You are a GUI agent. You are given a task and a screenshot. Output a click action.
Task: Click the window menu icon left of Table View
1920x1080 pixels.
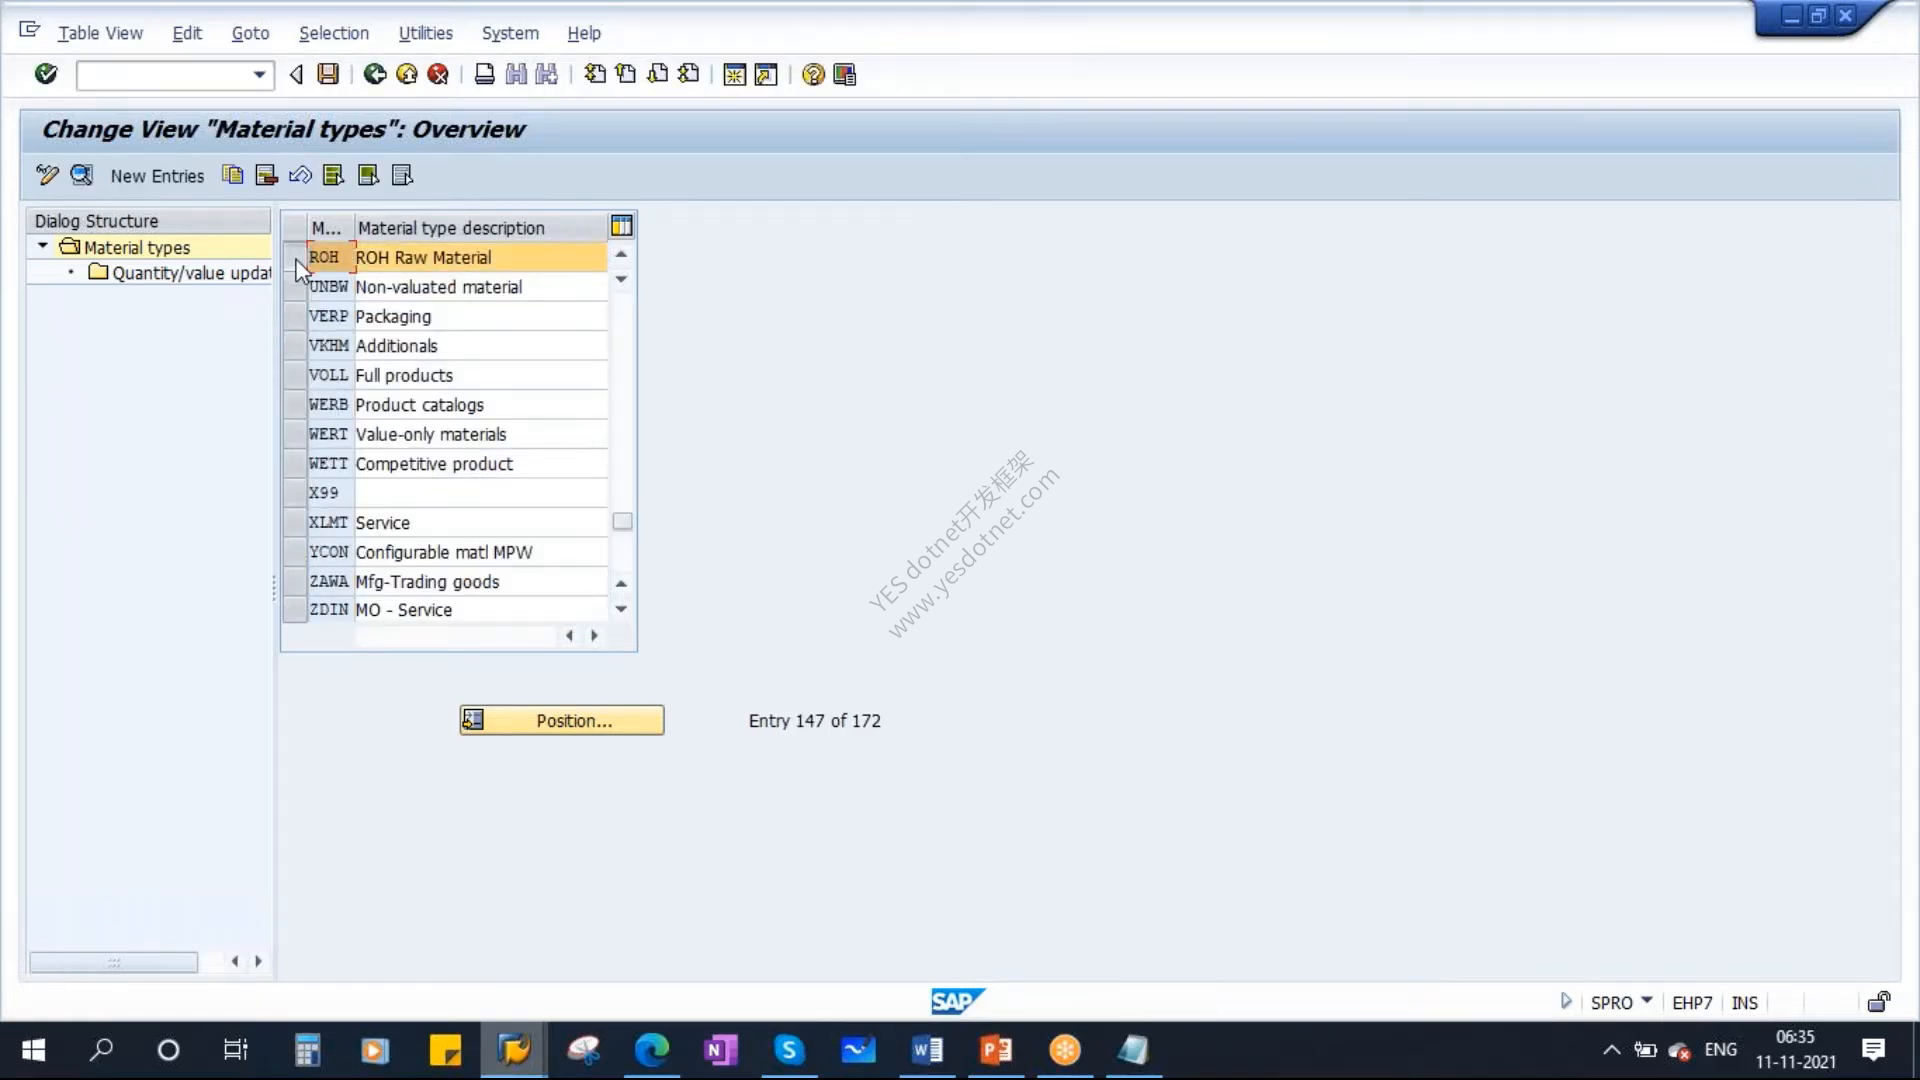click(29, 30)
